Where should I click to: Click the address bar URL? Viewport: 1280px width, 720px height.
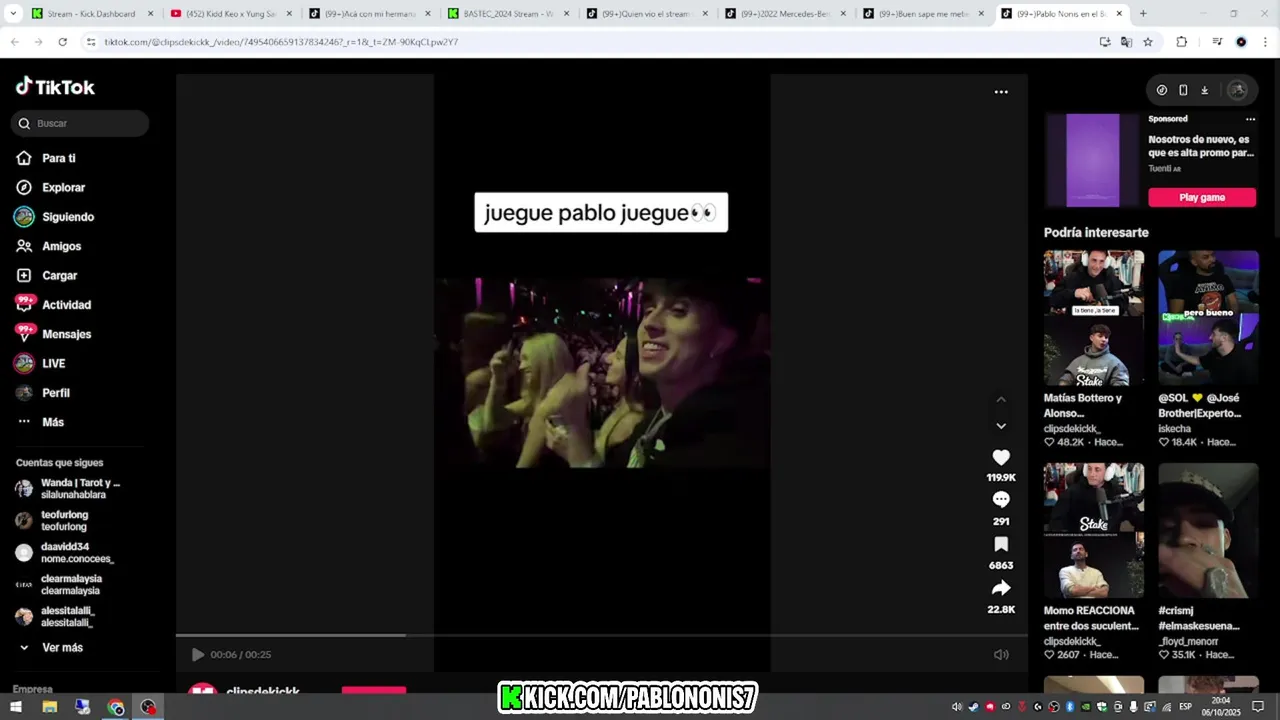click(x=281, y=42)
